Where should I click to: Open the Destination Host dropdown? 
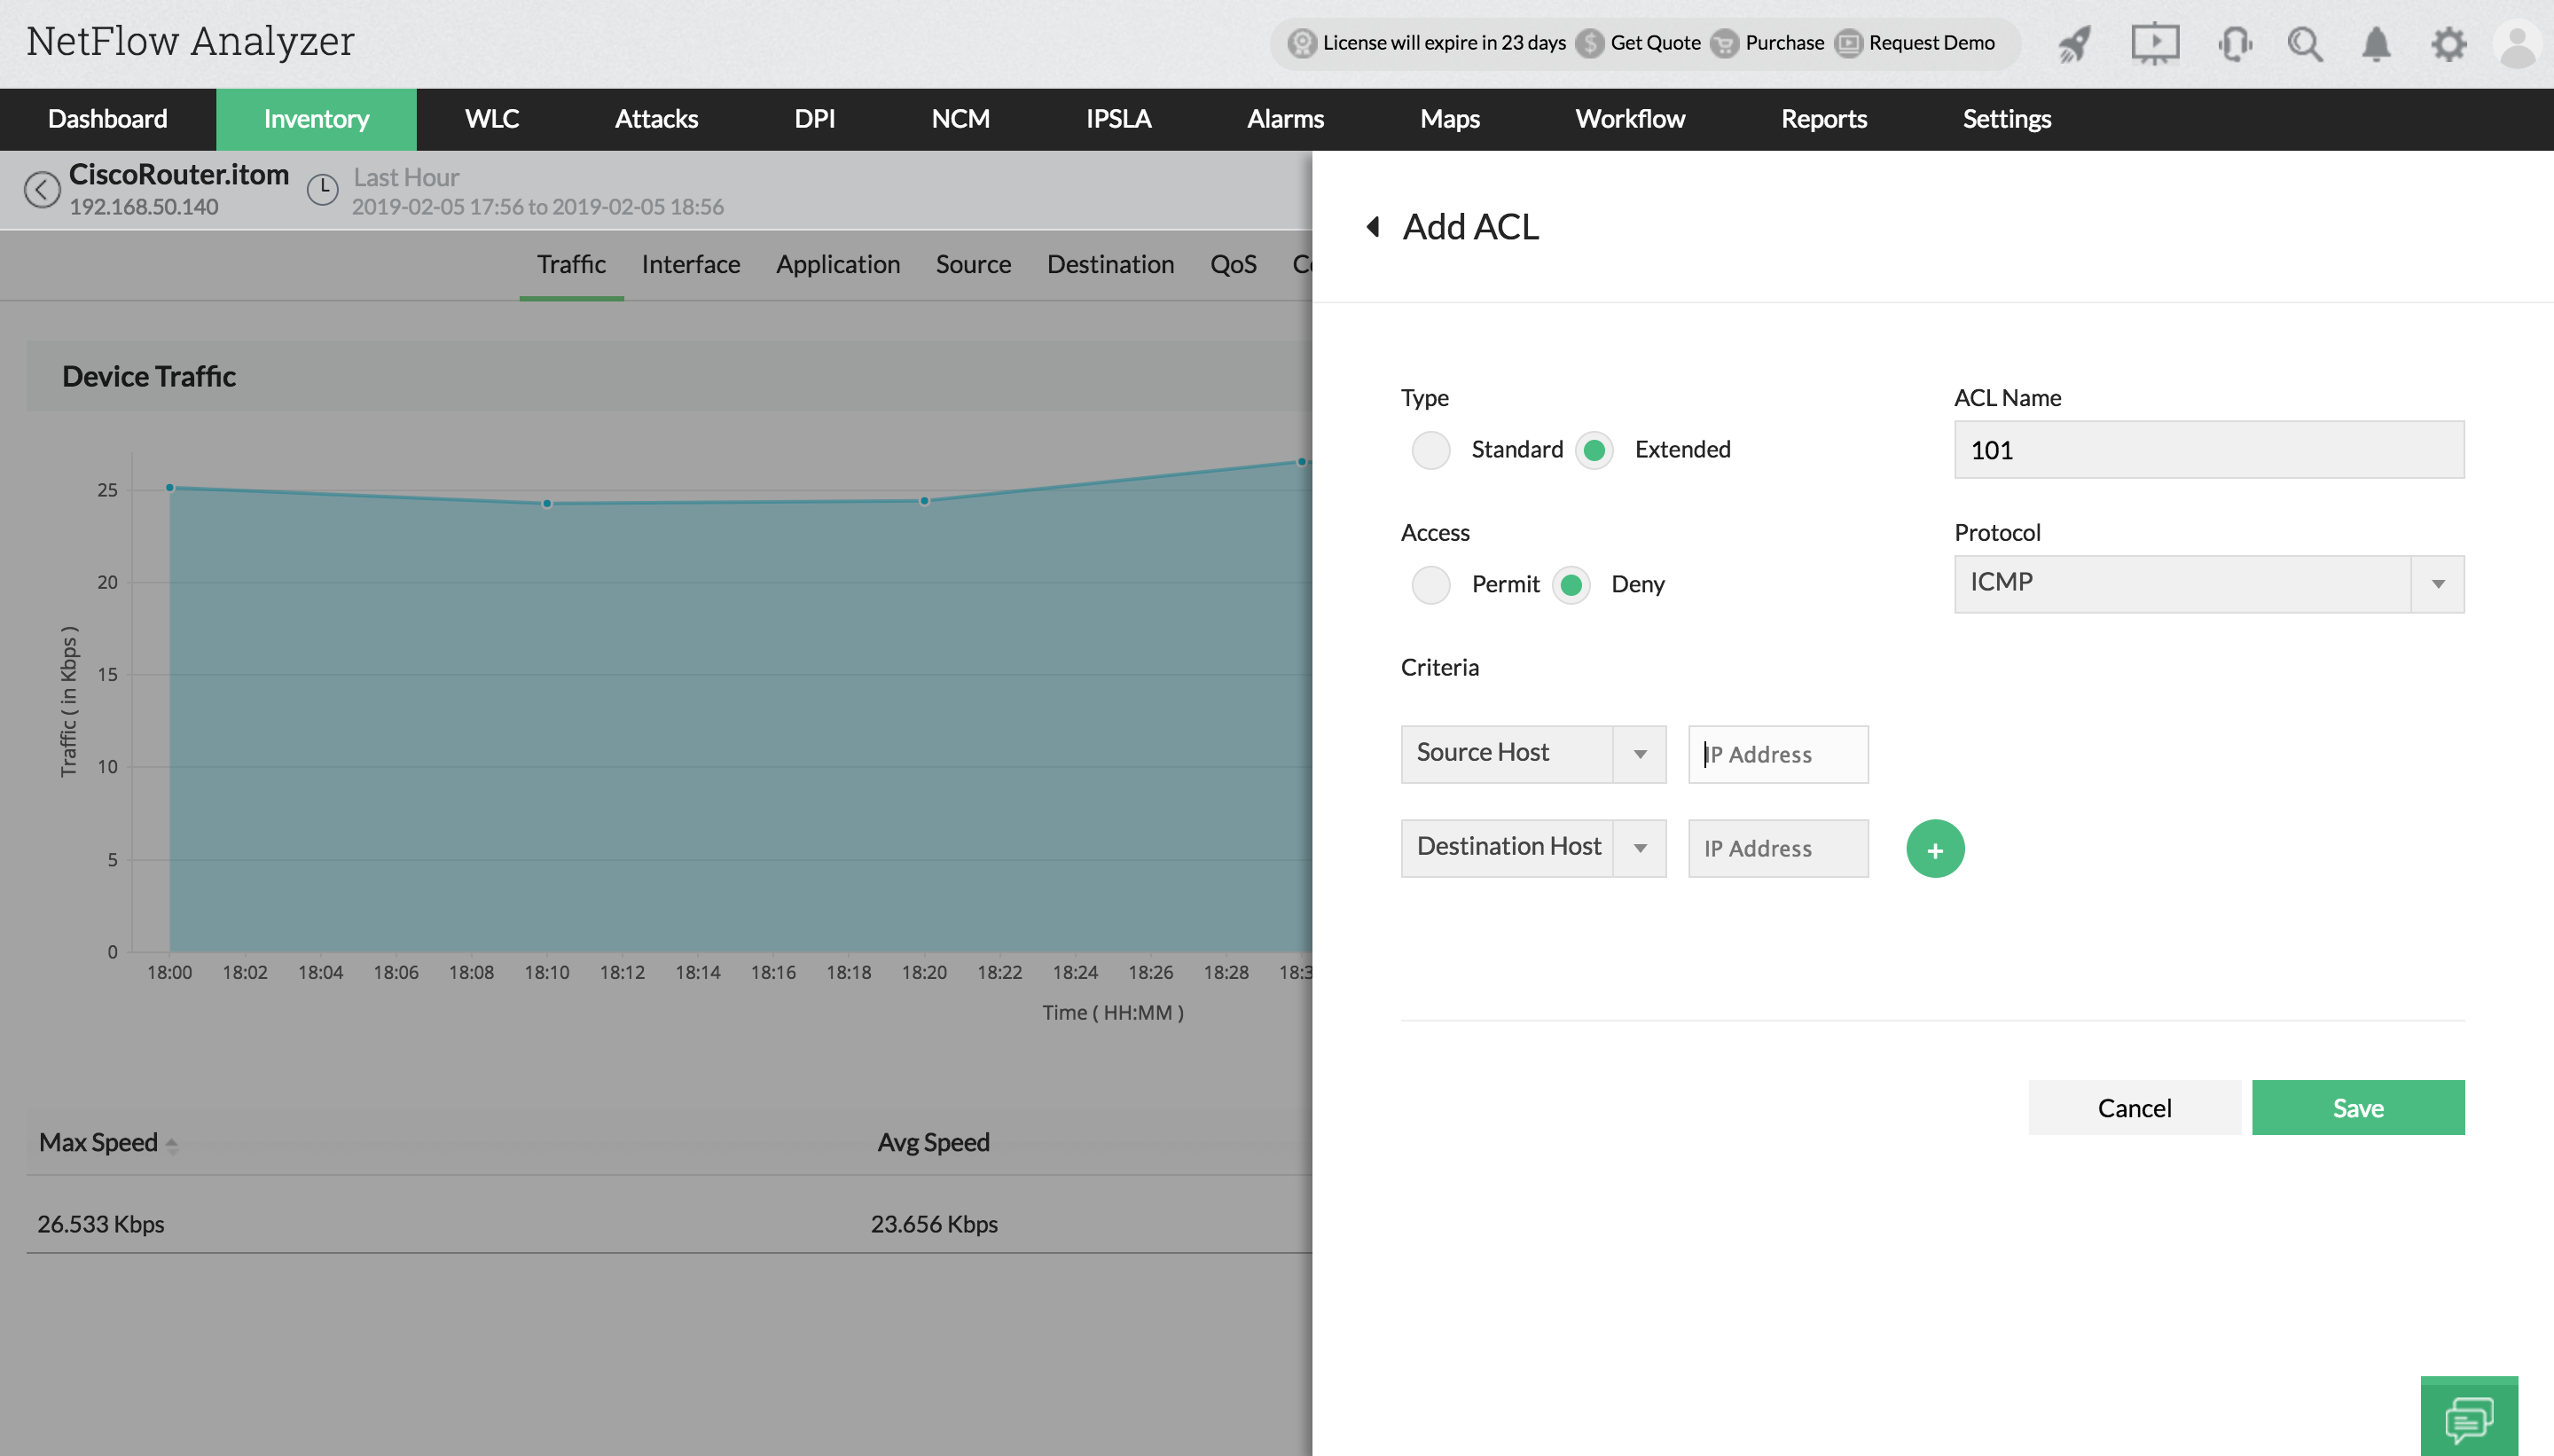click(x=1532, y=848)
